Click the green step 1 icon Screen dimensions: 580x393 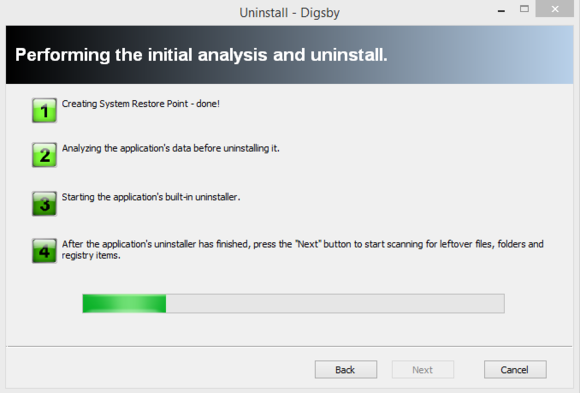[x=44, y=110]
